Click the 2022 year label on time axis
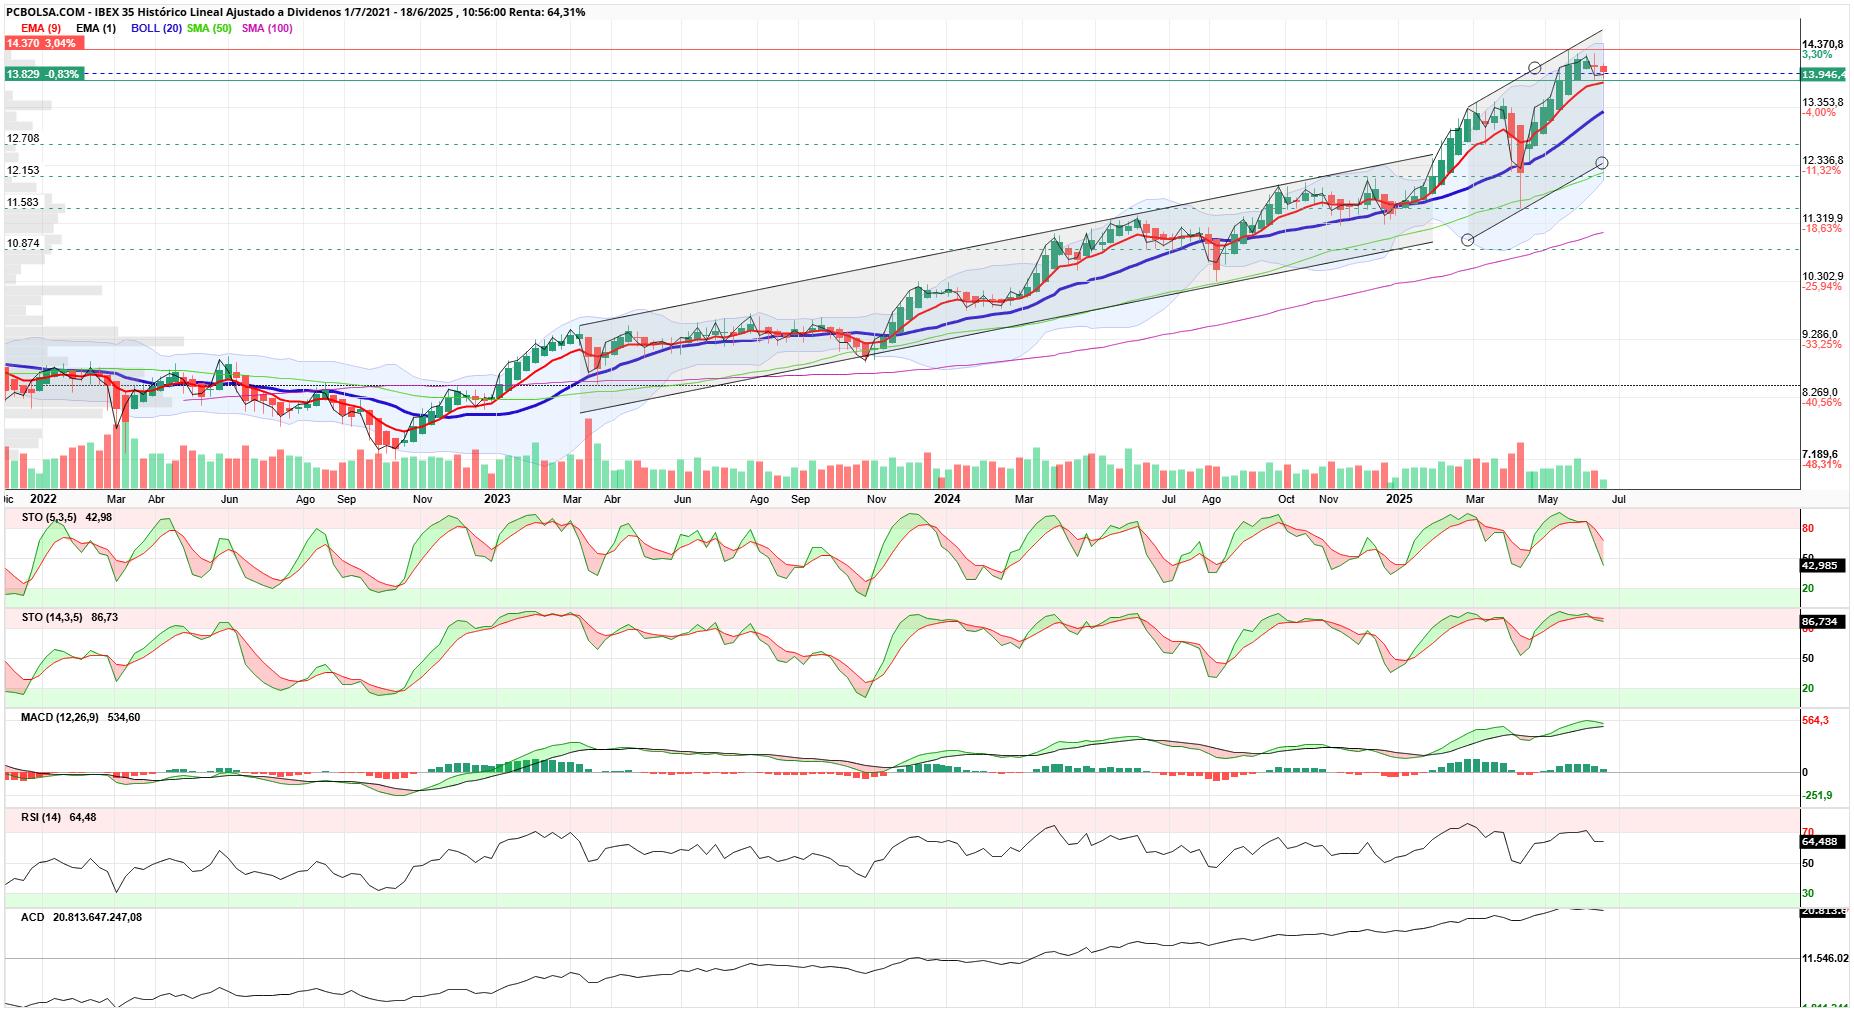Viewport: 1854px width, 1012px height. point(43,499)
